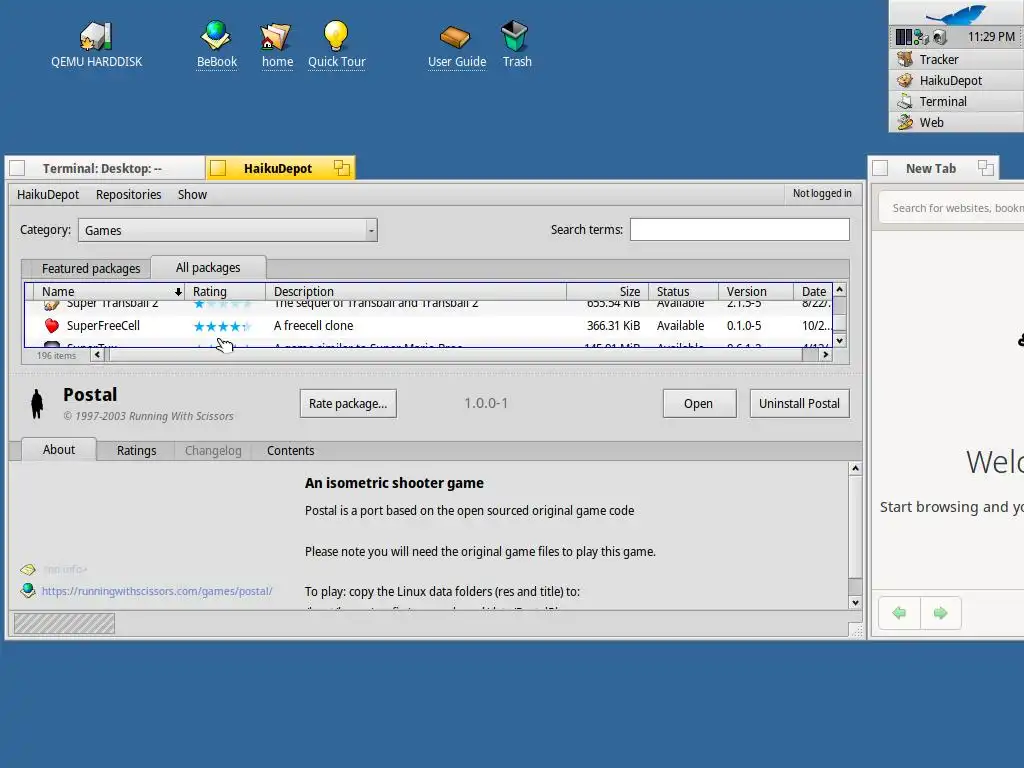Go back in the Web browser

(899, 613)
